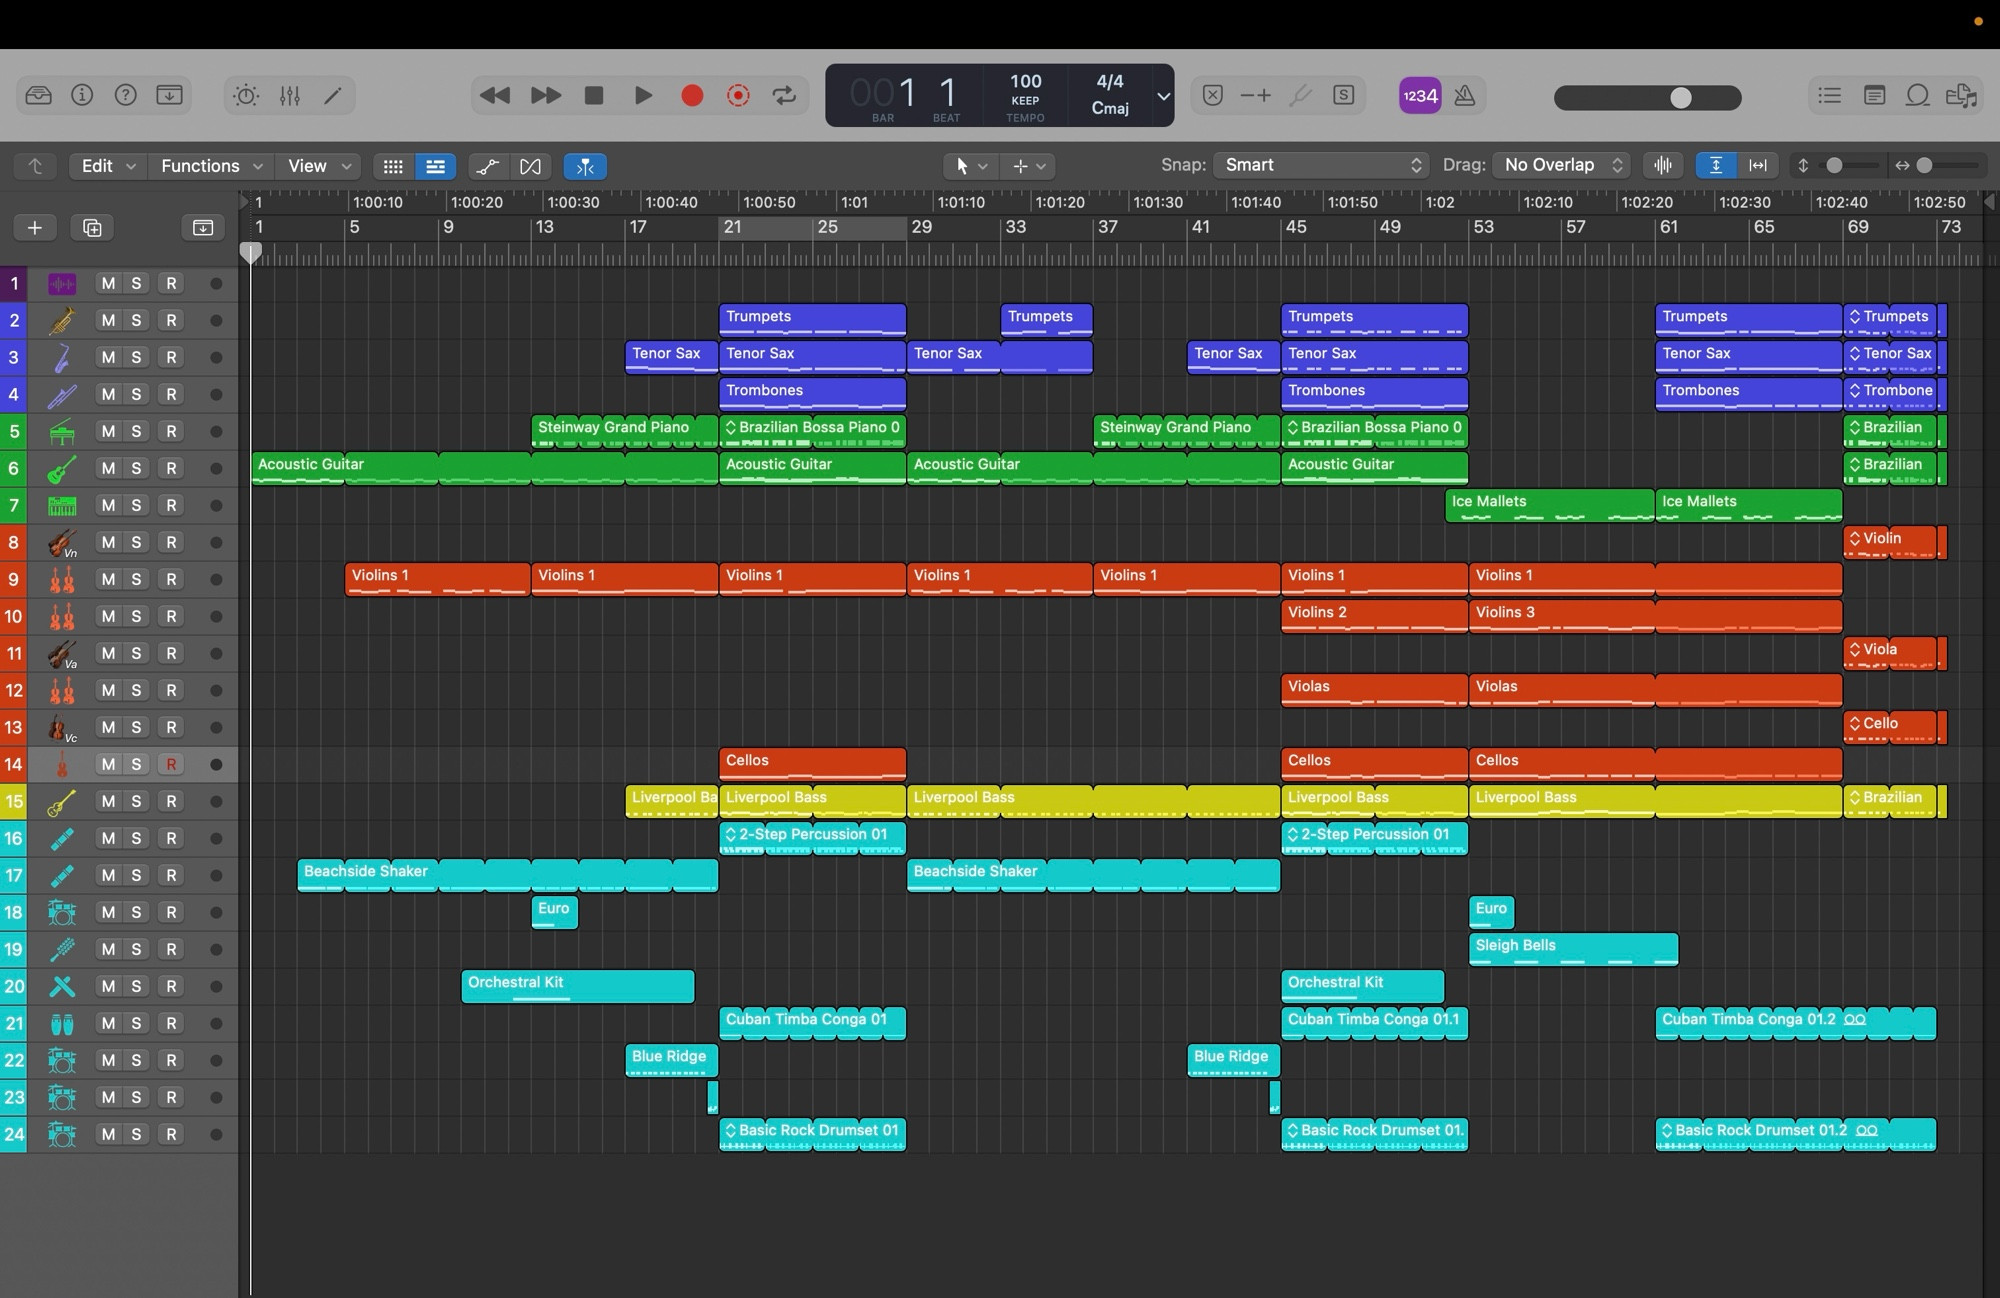Open Smart Controls dial icon
The width and height of the screenshot is (2000, 1298).
tap(246, 96)
